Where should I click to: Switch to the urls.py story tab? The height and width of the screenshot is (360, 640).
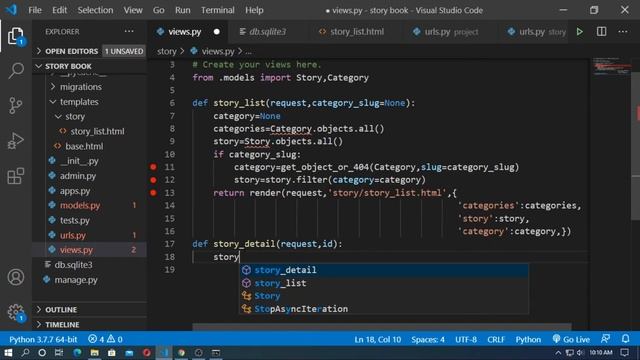click(x=536, y=31)
